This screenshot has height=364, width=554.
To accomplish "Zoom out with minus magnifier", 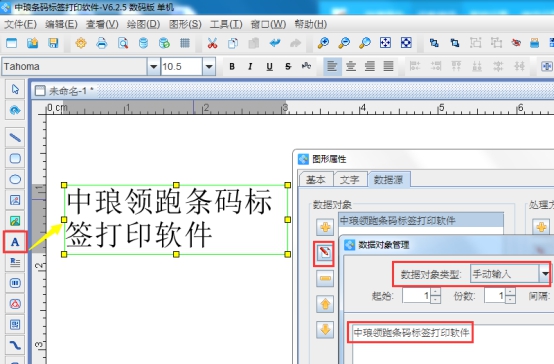I will [x=344, y=43].
